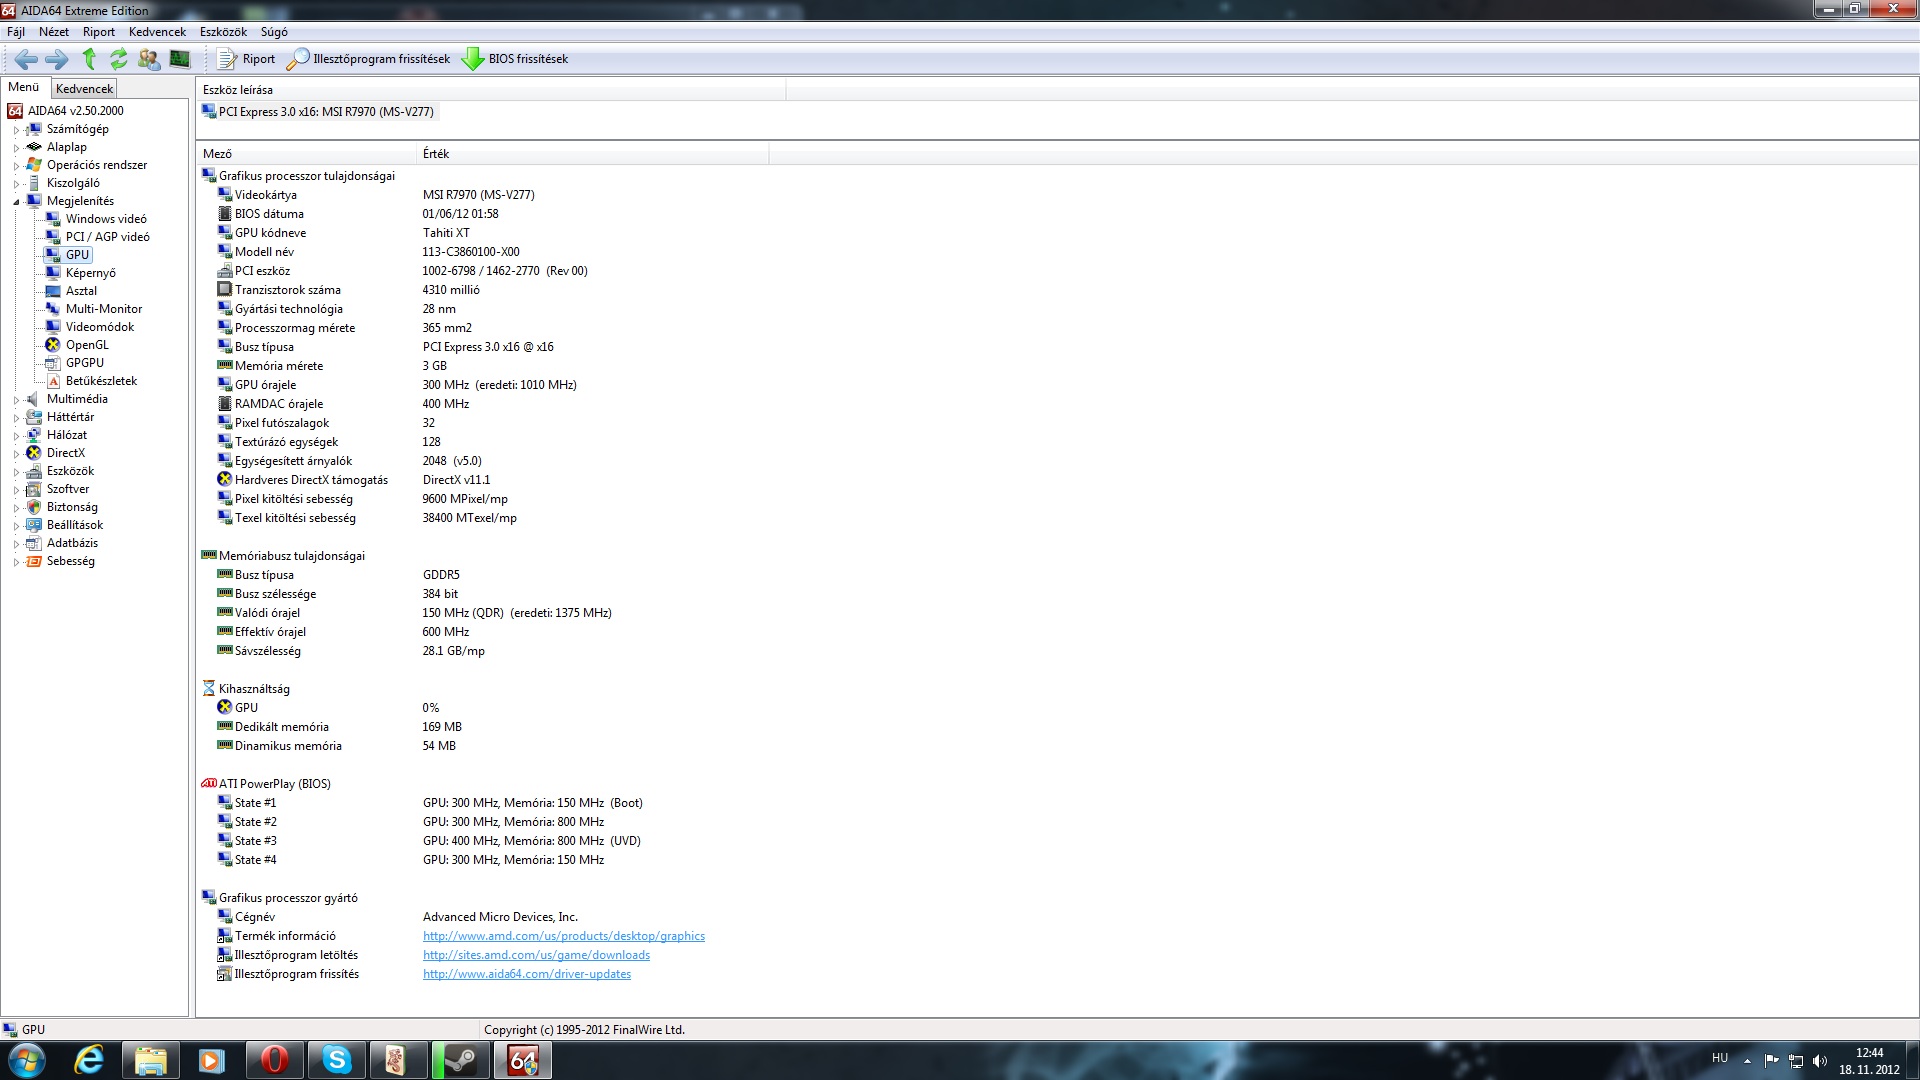Expand the Operációs rendszer node
This screenshot has height=1080, width=1920.
coord(16,166)
